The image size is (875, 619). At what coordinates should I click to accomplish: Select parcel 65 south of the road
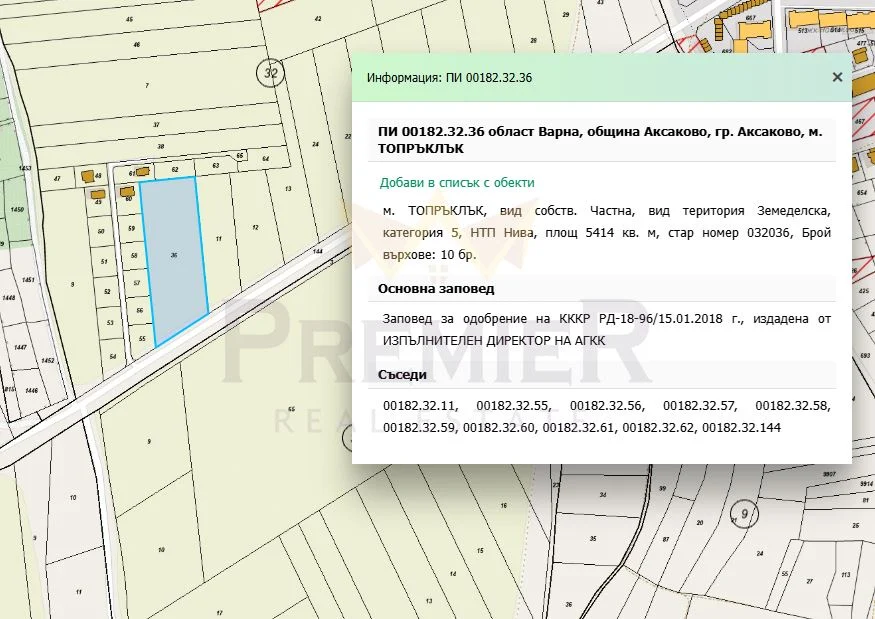point(291,410)
